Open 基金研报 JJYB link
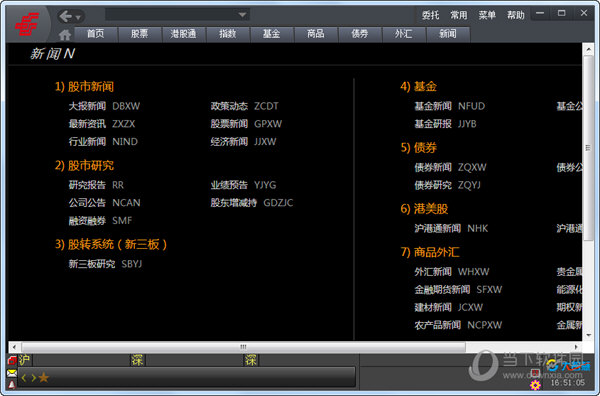Screen dimensions: 600x396 [x=445, y=124]
